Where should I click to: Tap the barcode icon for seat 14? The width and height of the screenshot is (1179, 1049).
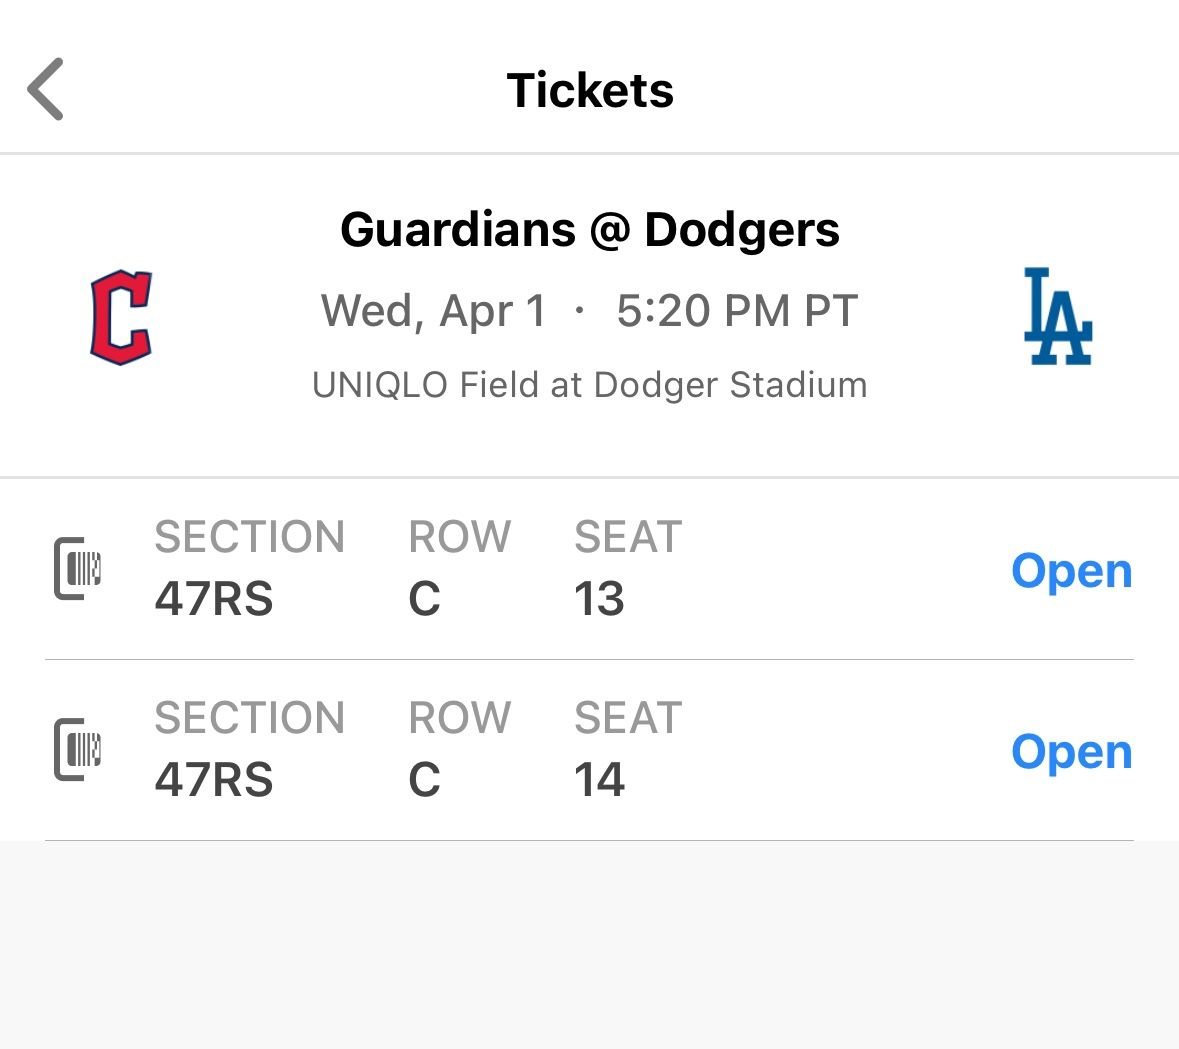[x=78, y=749]
